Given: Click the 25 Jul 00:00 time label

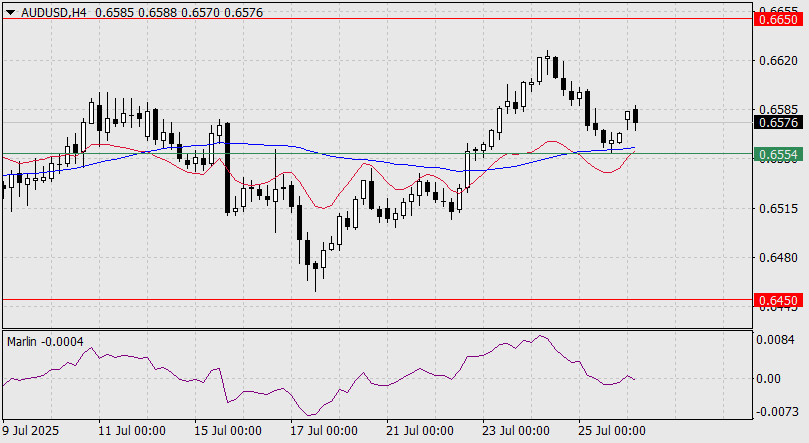Looking at the screenshot, I should tap(611, 431).
